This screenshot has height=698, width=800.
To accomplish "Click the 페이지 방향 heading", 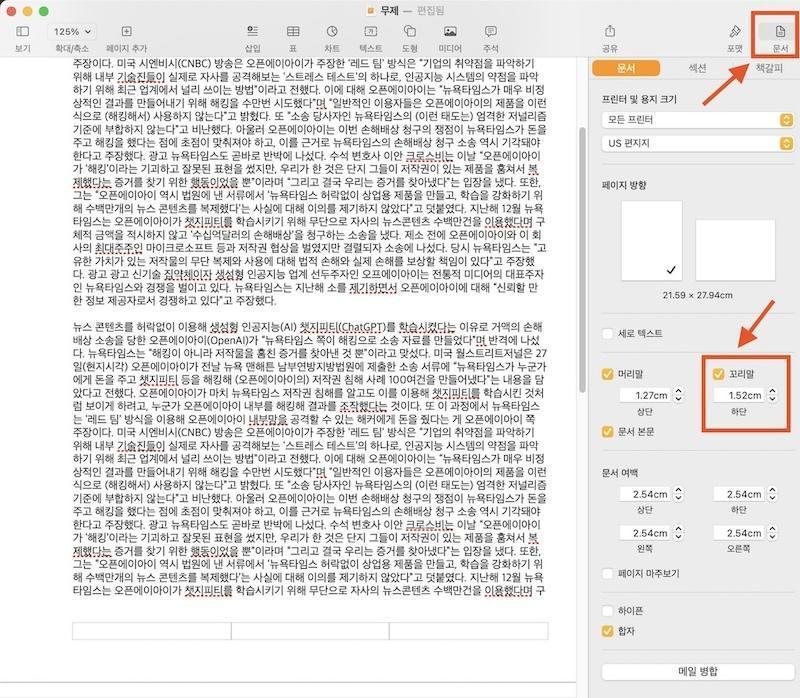I will point(624,185).
